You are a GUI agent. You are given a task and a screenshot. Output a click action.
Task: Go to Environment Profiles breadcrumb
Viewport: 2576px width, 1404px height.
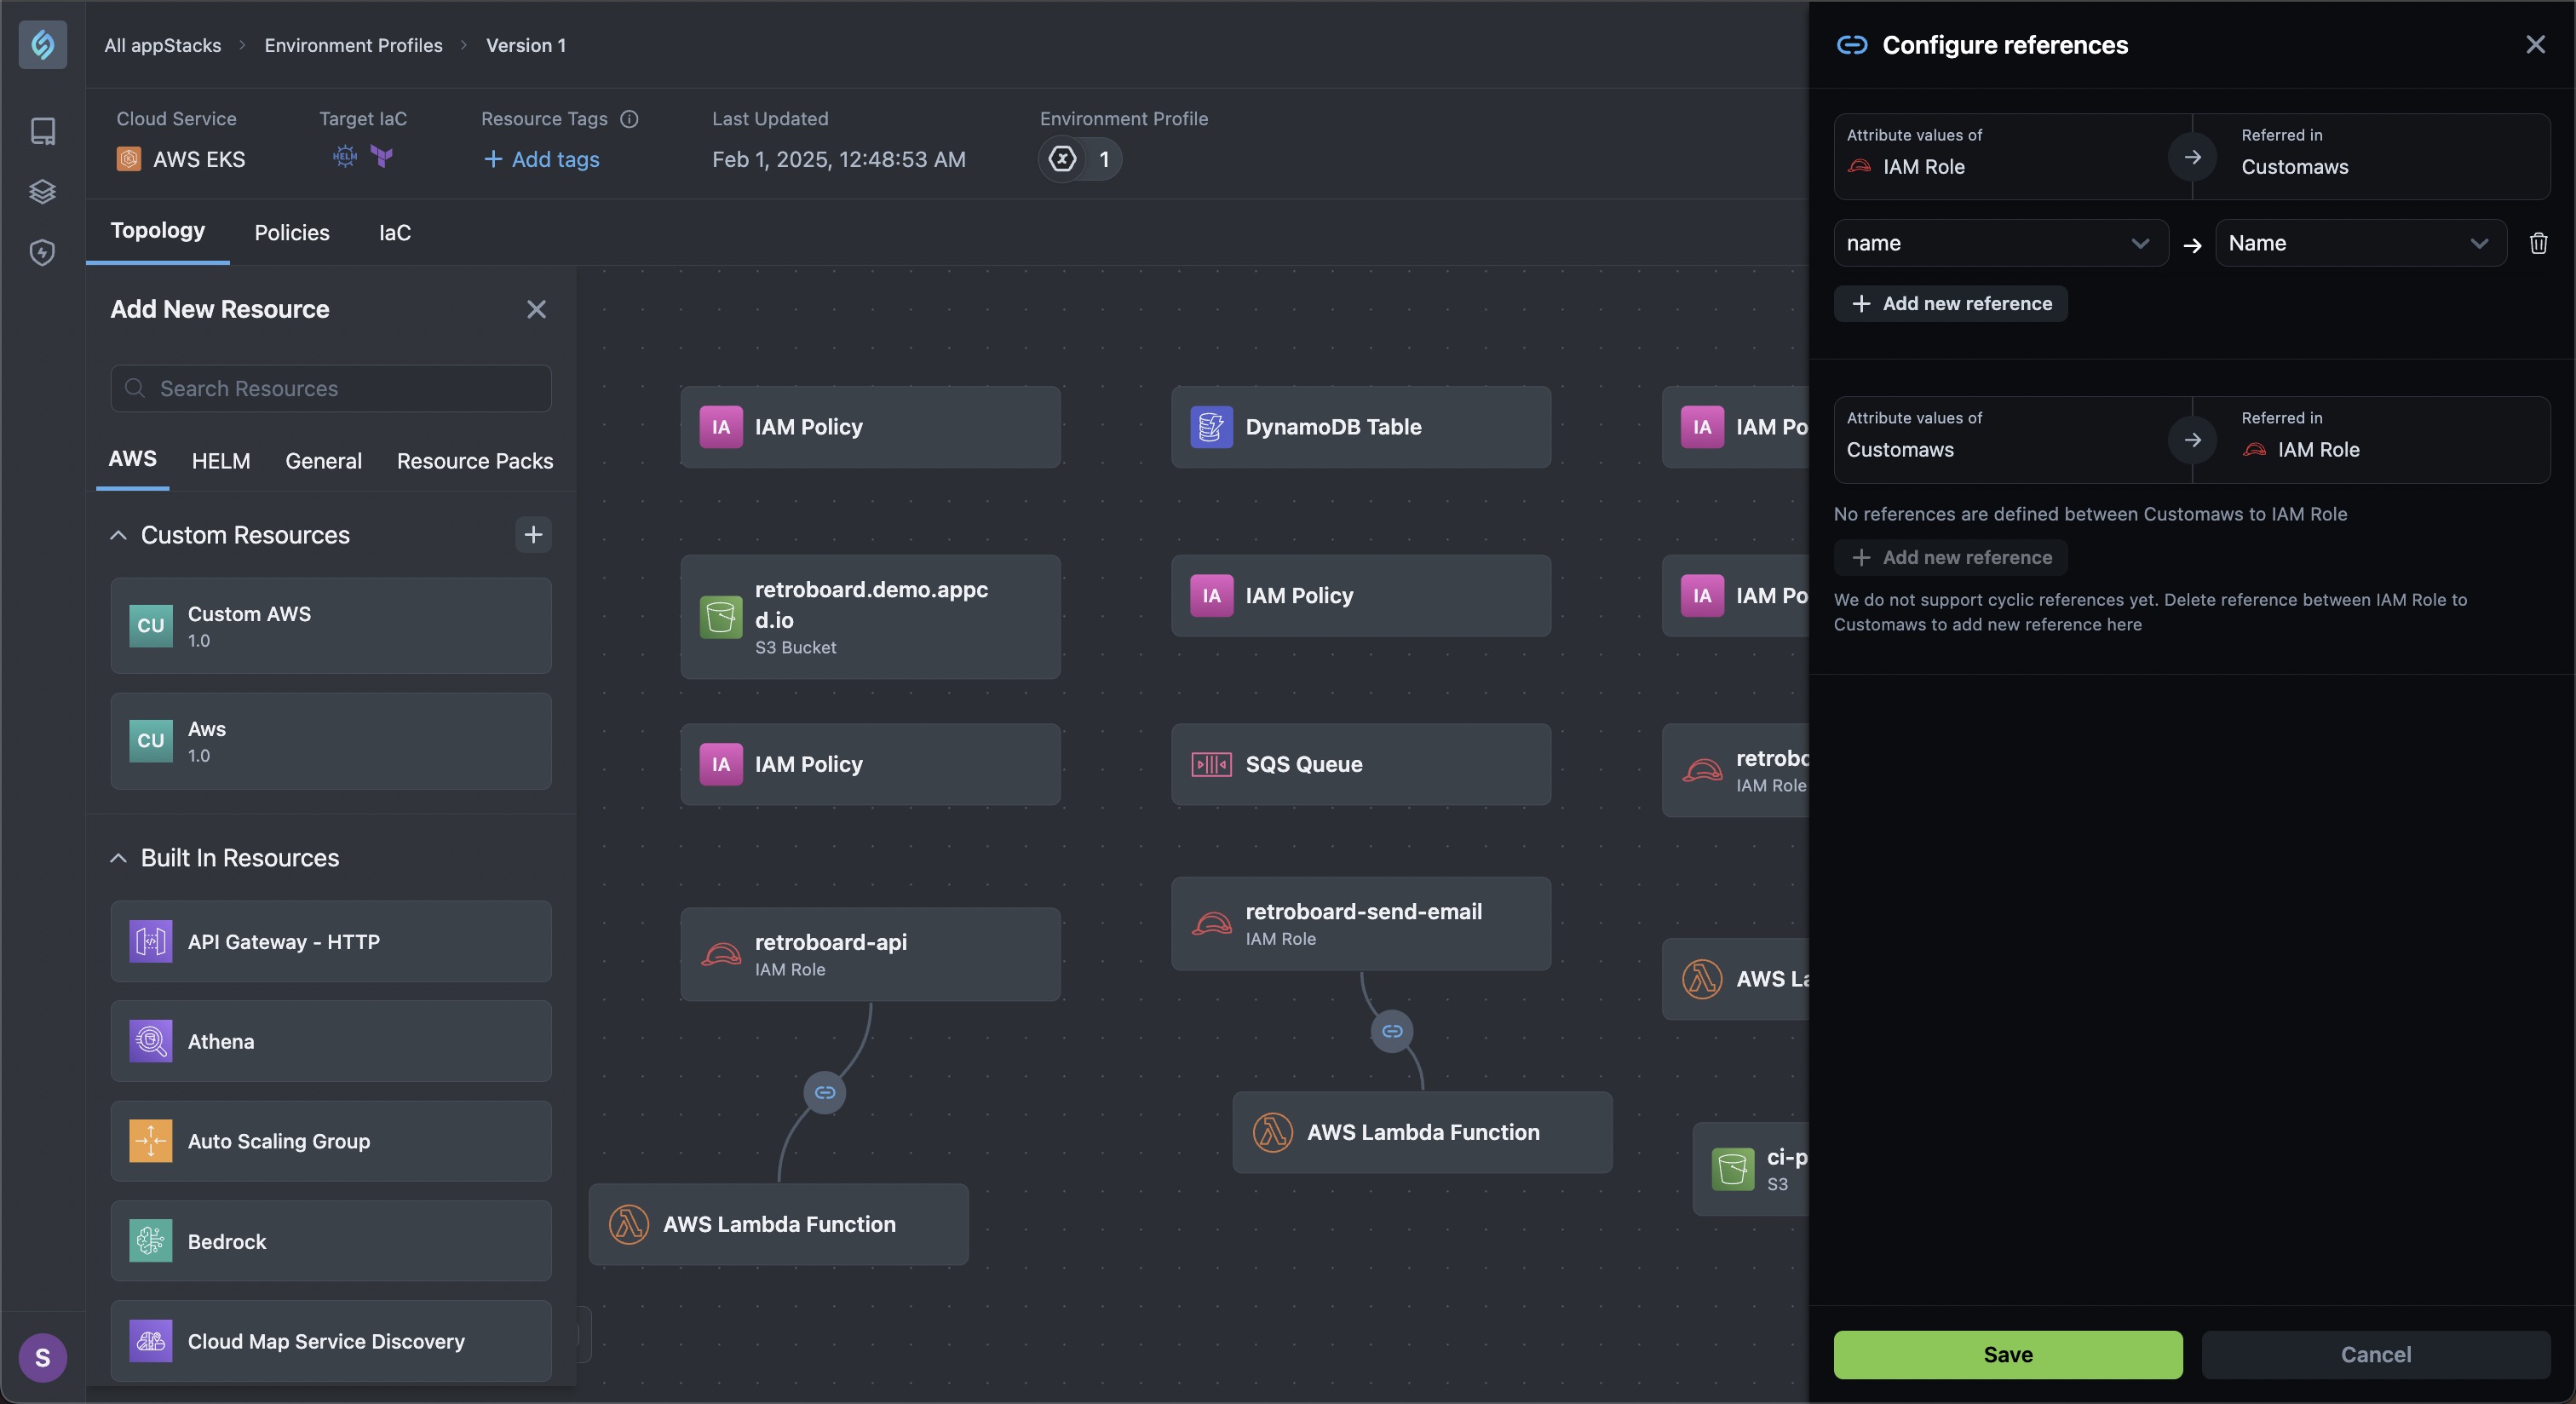click(x=353, y=45)
